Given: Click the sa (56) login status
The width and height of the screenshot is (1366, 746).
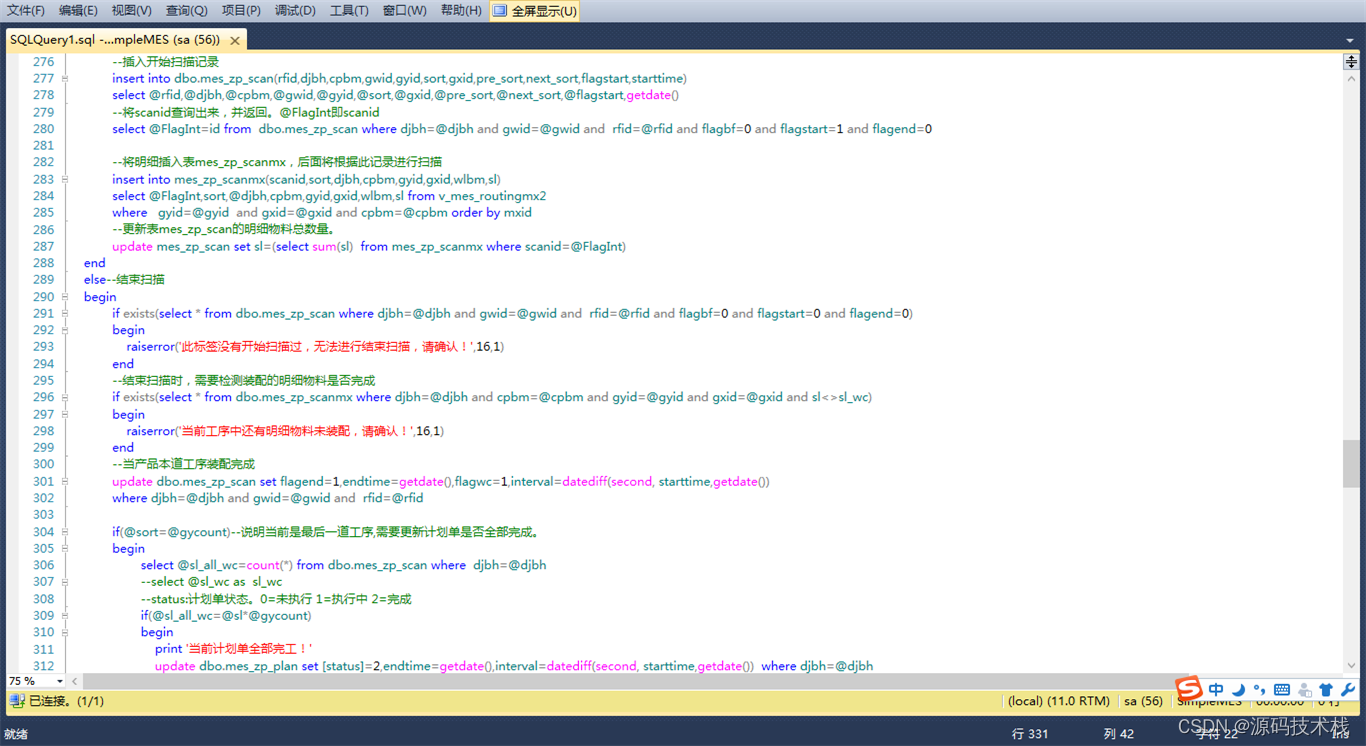Looking at the screenshot, I should (1143, 701).
